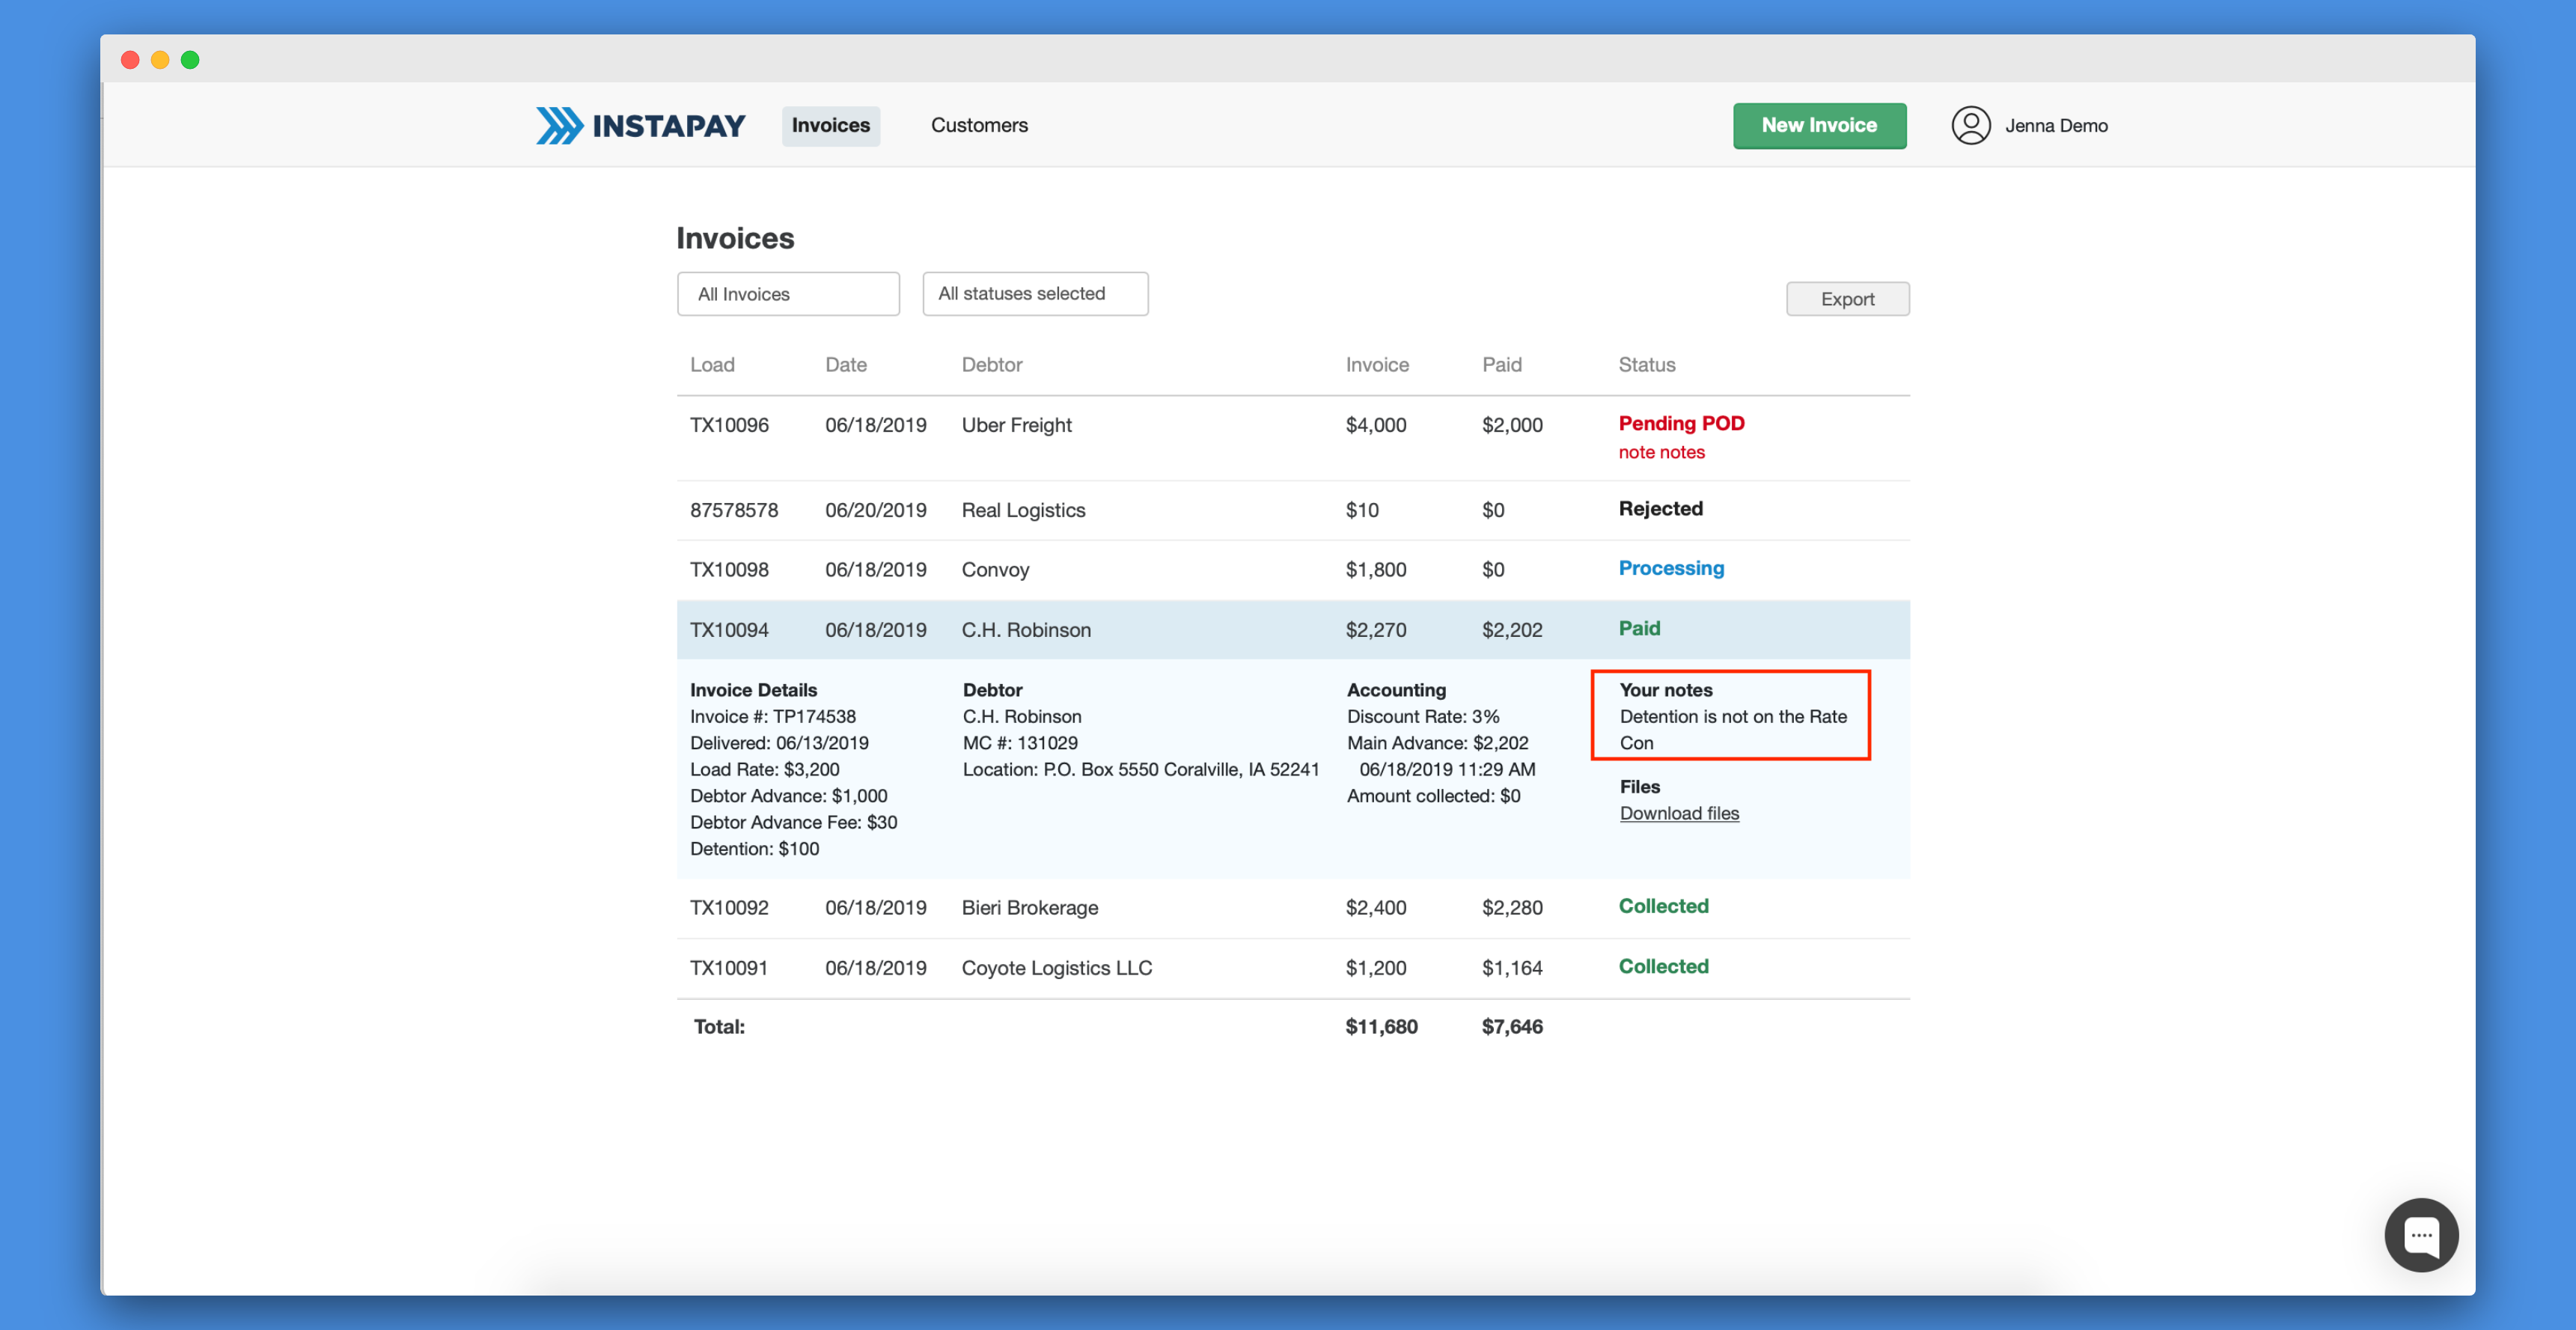Click the Debtor Advance: $1,000 line

click(788, 796)
